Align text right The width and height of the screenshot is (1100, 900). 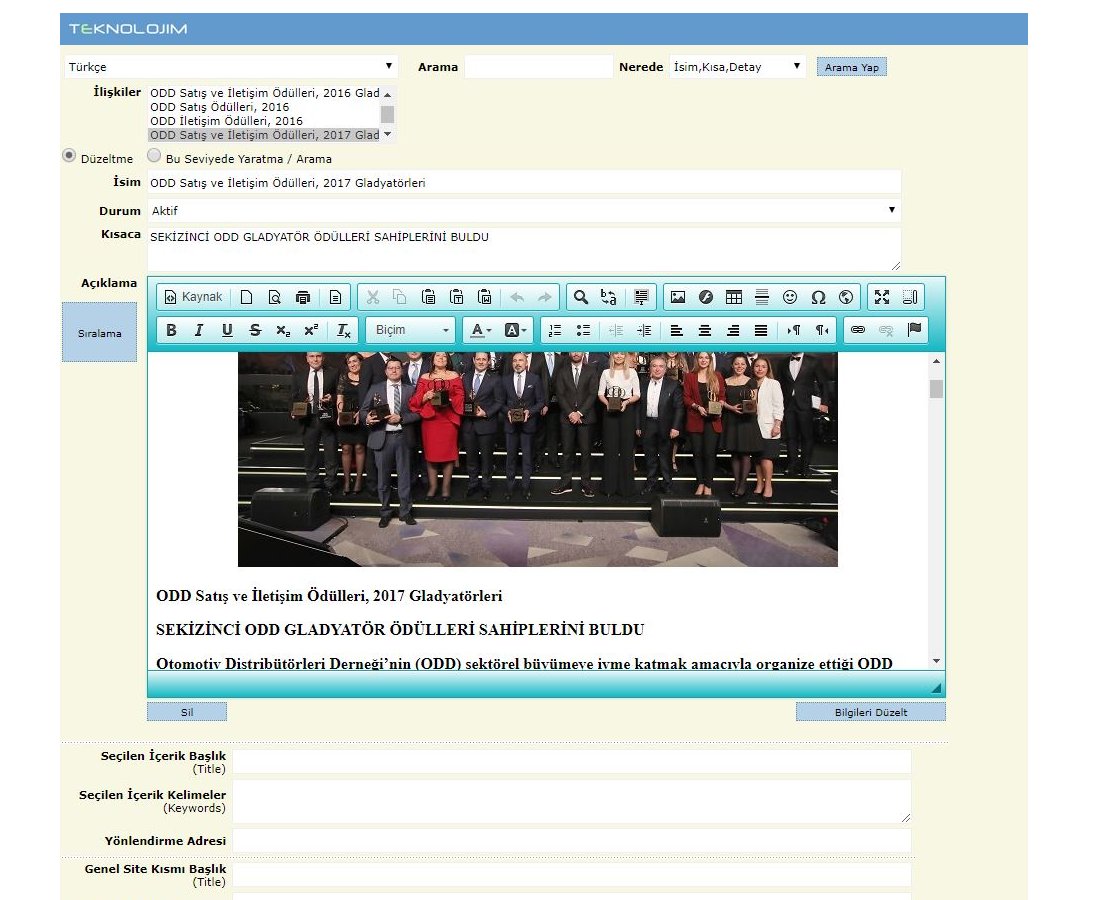[x=733, y=330]
